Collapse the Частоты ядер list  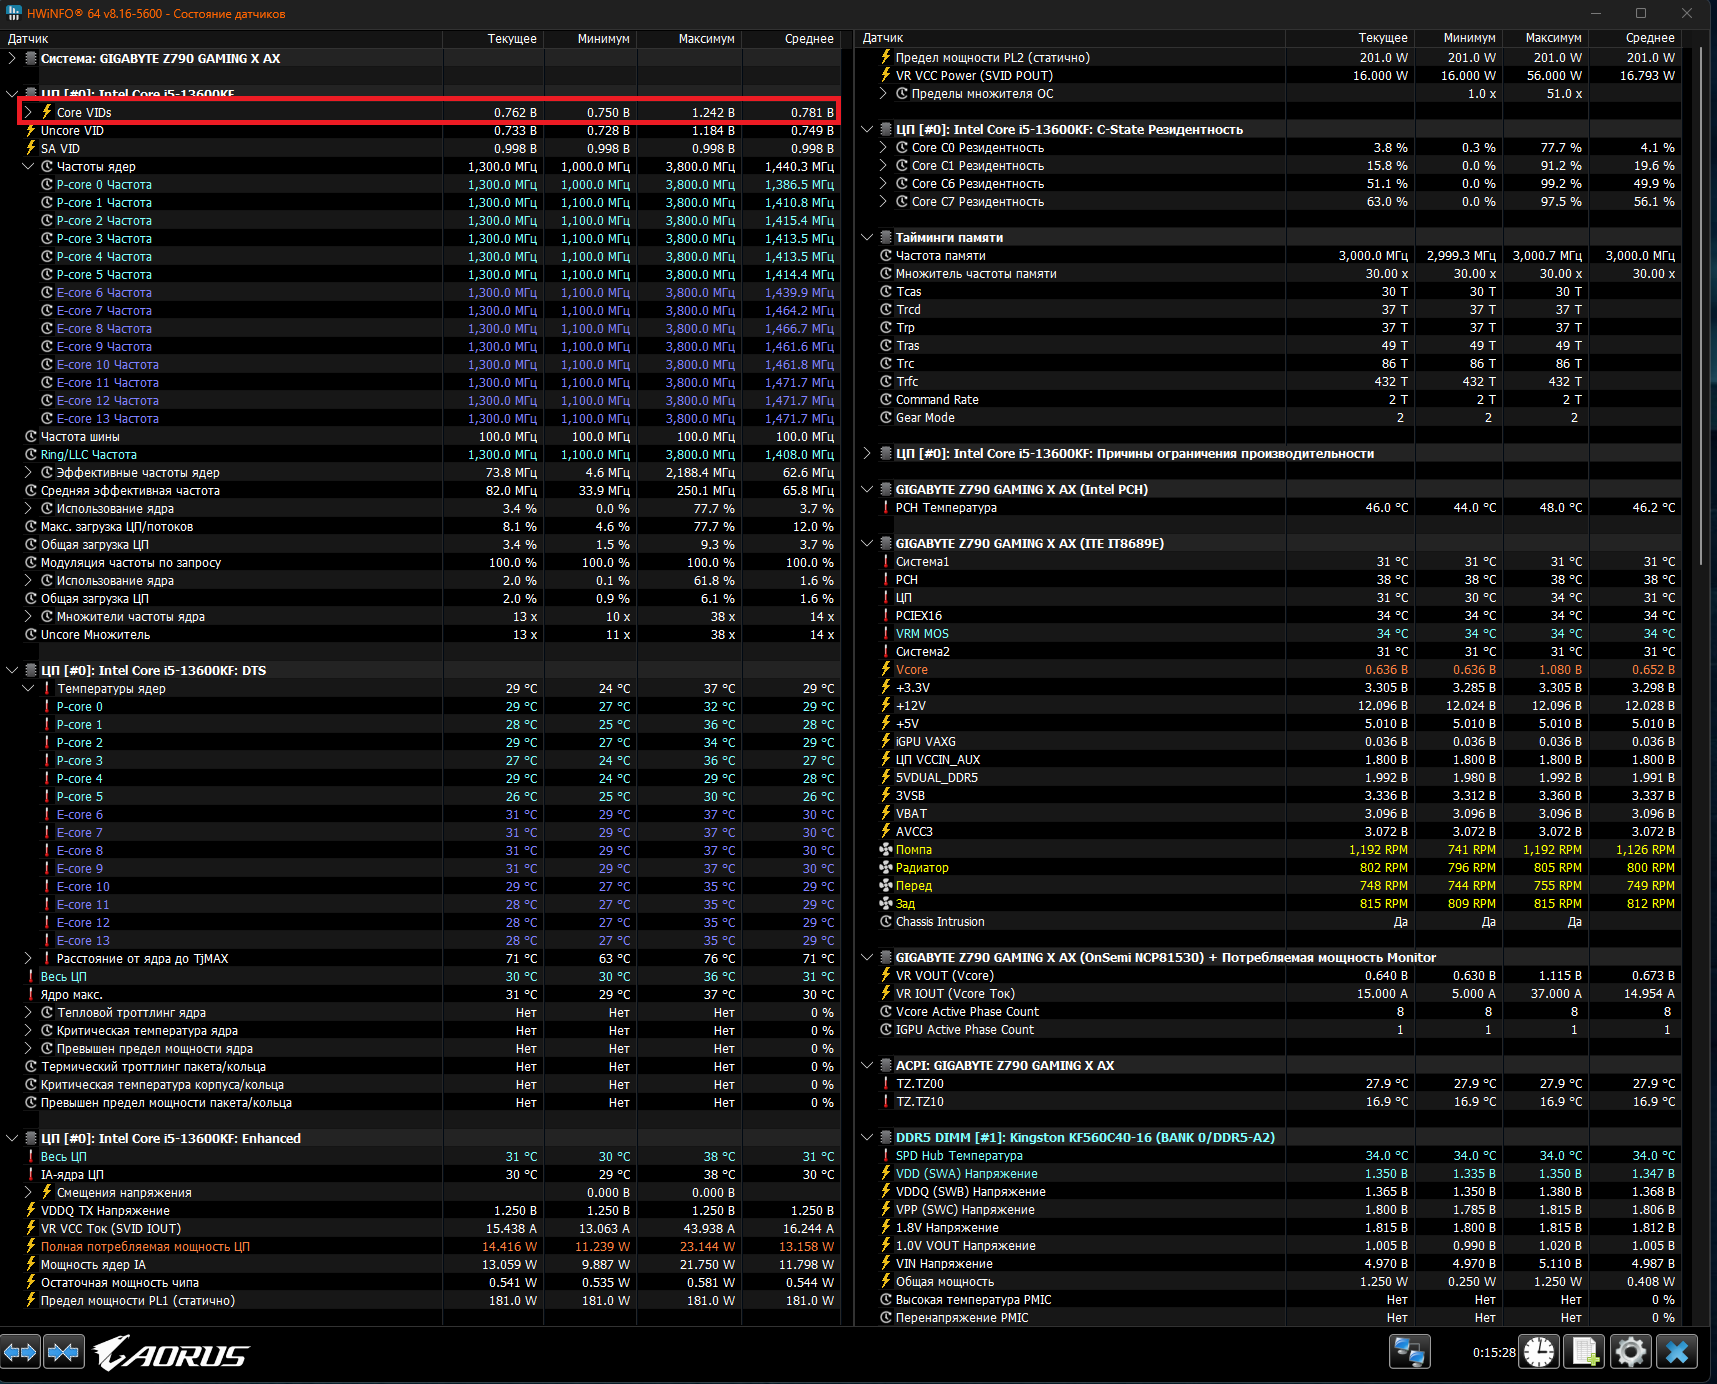coord(28,166)
